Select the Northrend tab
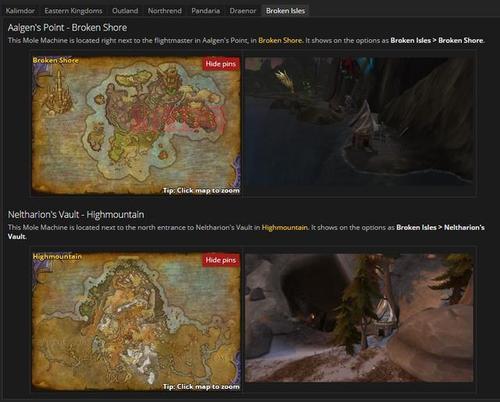Viewport: 500px width, 402px height. point(165,11)
